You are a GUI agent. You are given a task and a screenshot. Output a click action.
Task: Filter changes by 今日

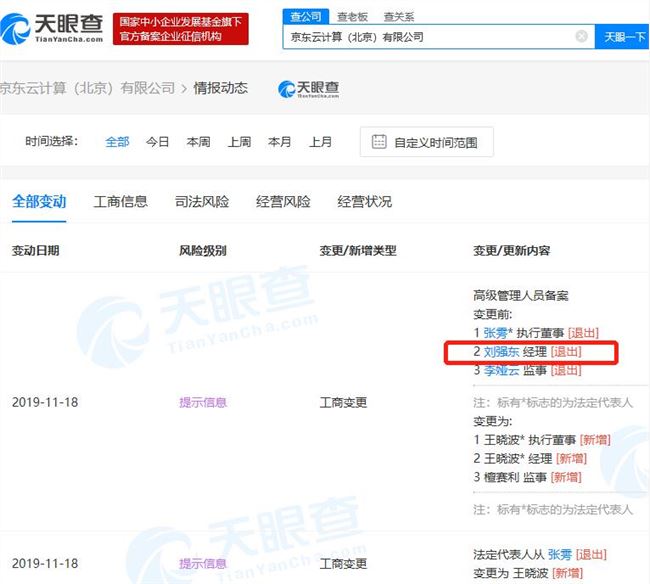[x=158, y=142]
